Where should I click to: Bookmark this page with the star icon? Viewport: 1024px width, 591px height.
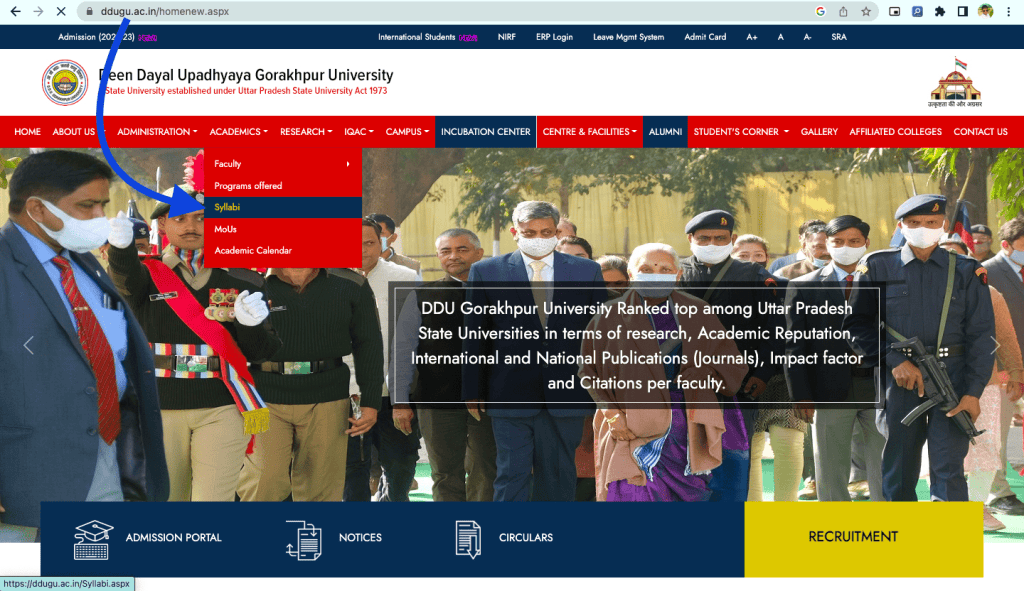point(866,11)
